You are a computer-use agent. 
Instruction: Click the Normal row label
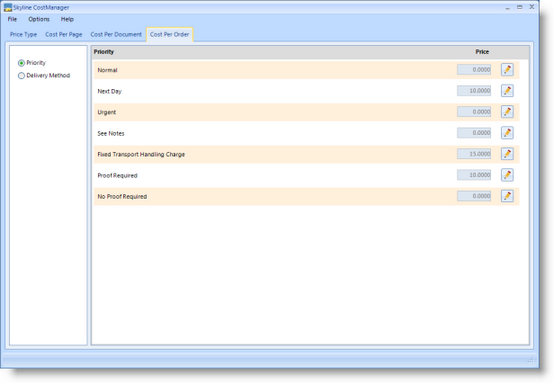point(107,70)
